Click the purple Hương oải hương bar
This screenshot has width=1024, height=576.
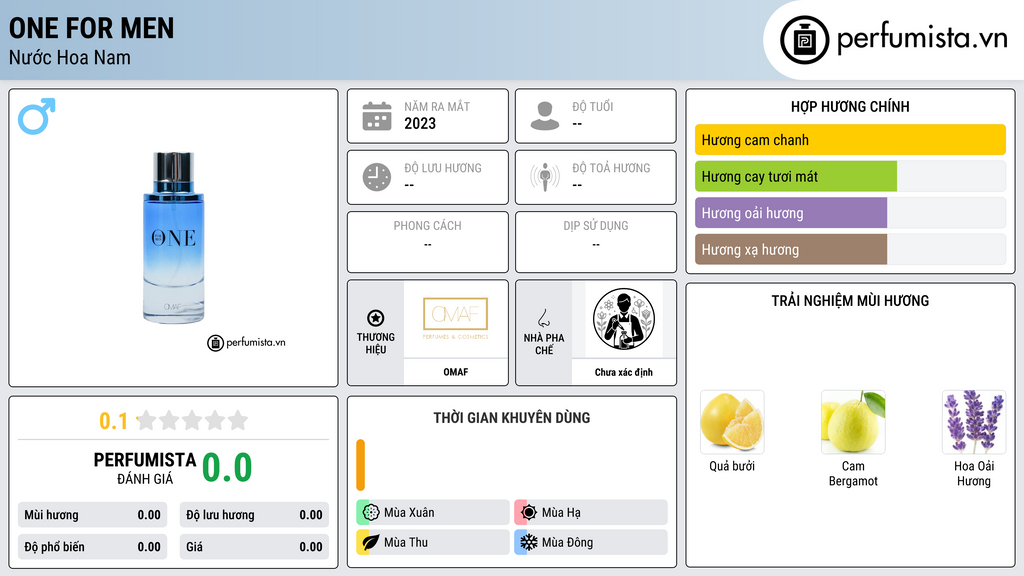pos(791,213)
